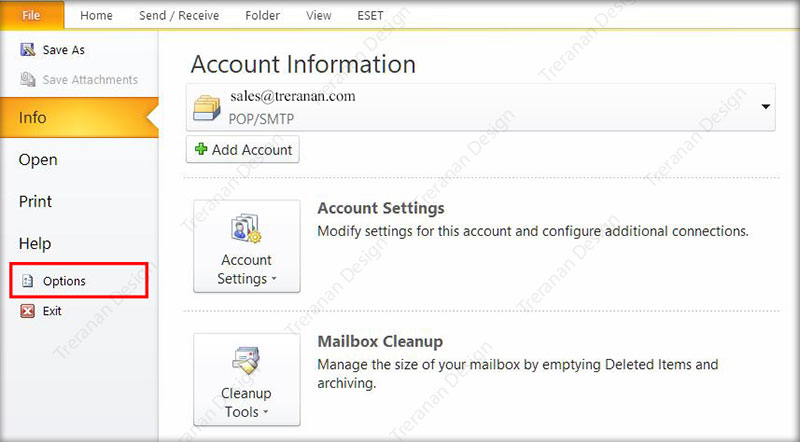Click the Account Settings people icon
This screenshot has width=800, height=442.
[246, 228]
